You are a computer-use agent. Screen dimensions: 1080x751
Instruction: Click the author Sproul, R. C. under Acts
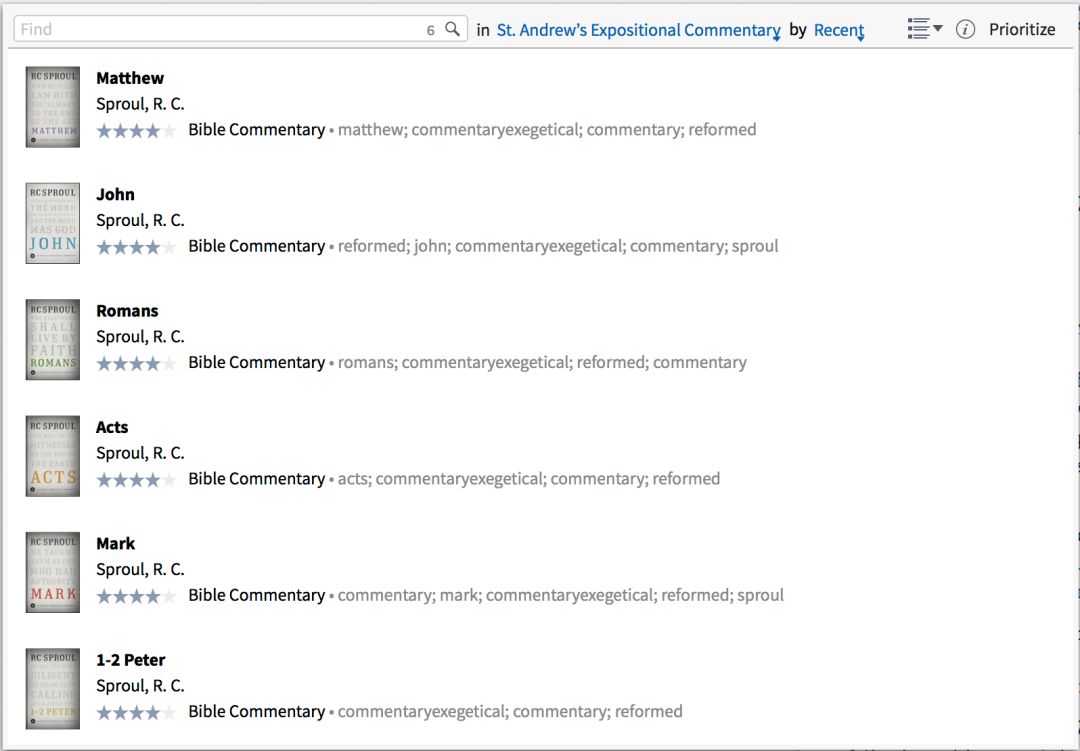point(141,453)
